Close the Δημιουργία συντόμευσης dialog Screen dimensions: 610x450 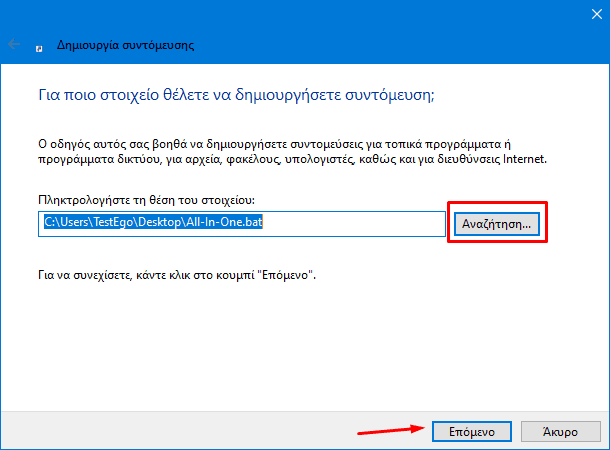[596, 14]
